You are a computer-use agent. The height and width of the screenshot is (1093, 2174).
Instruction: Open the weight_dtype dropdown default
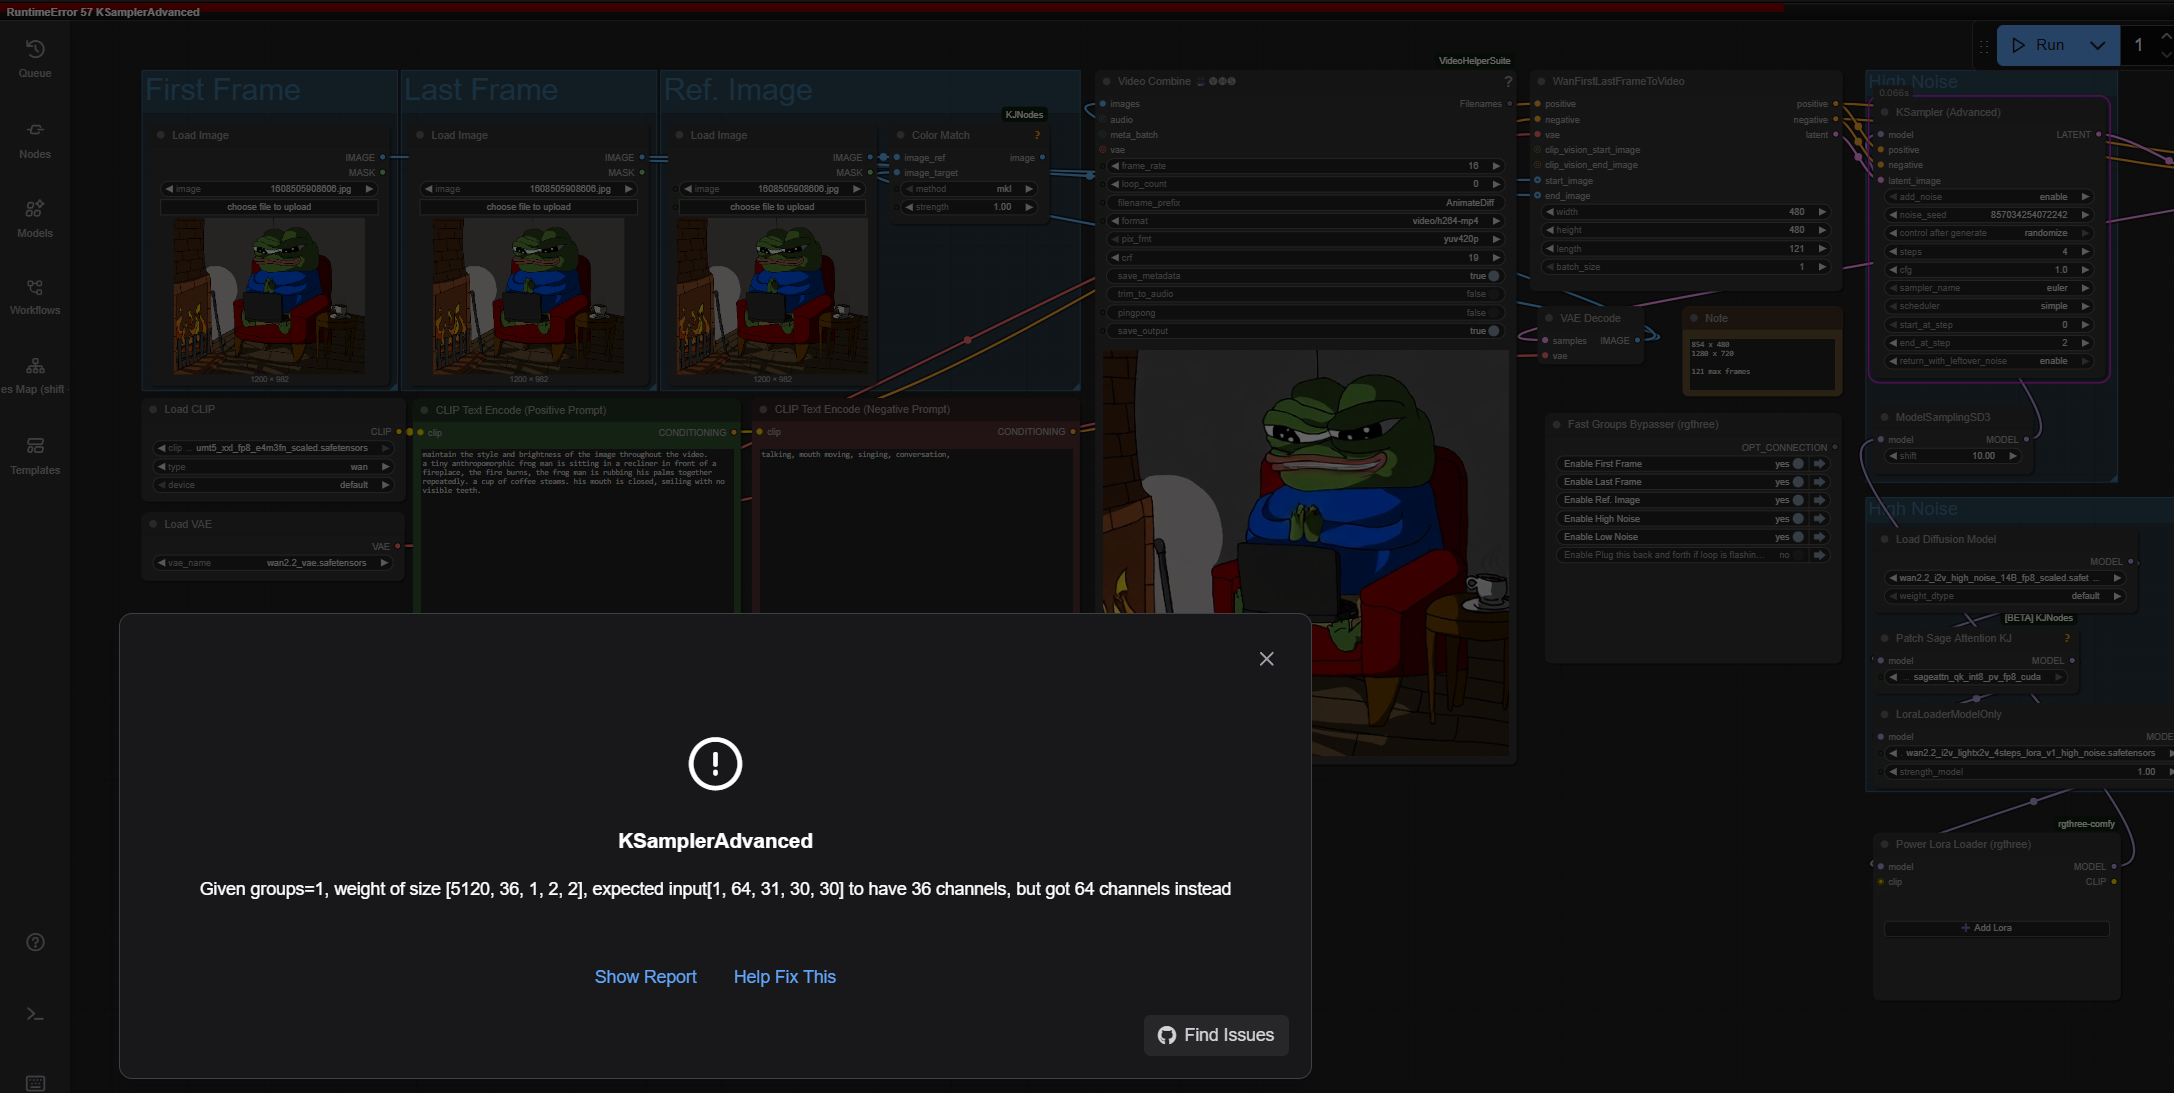point(2004,596)
